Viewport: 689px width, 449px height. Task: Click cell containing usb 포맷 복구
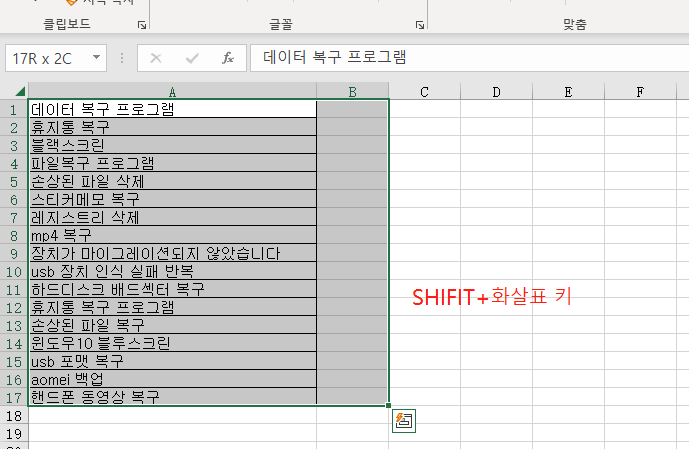click(x=172, y=361)
